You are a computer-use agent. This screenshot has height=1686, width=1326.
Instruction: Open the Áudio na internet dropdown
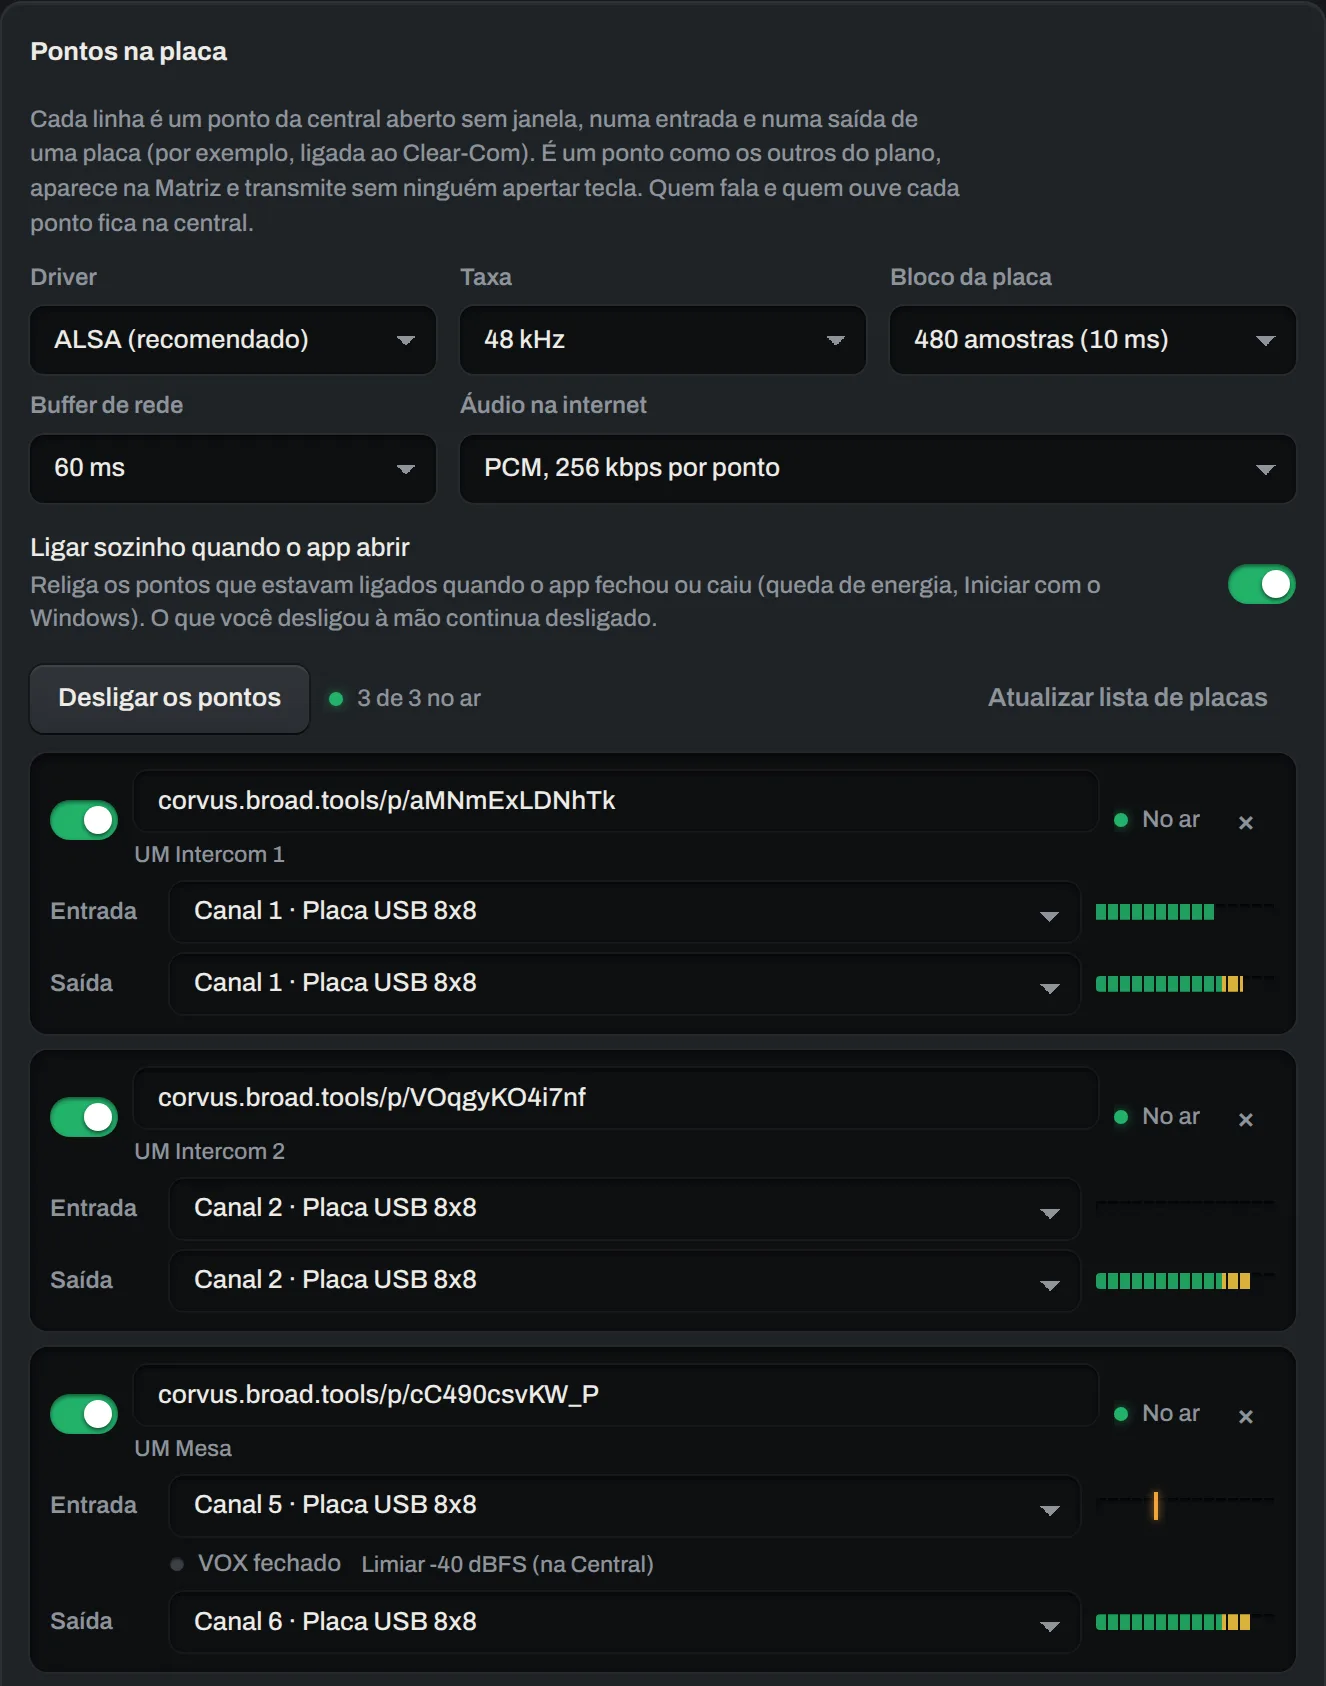(x=878, y=468)
